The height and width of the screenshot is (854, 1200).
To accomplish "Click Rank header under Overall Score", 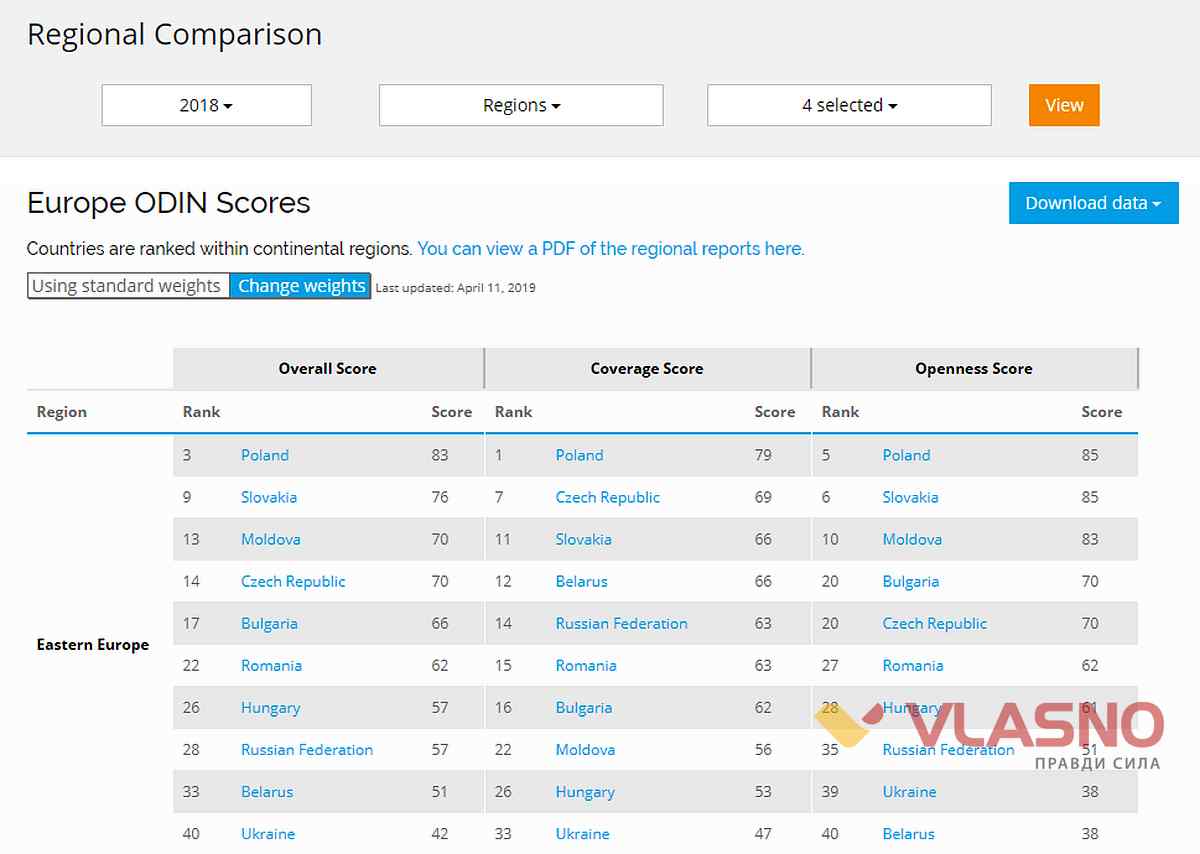I will 201,412.
